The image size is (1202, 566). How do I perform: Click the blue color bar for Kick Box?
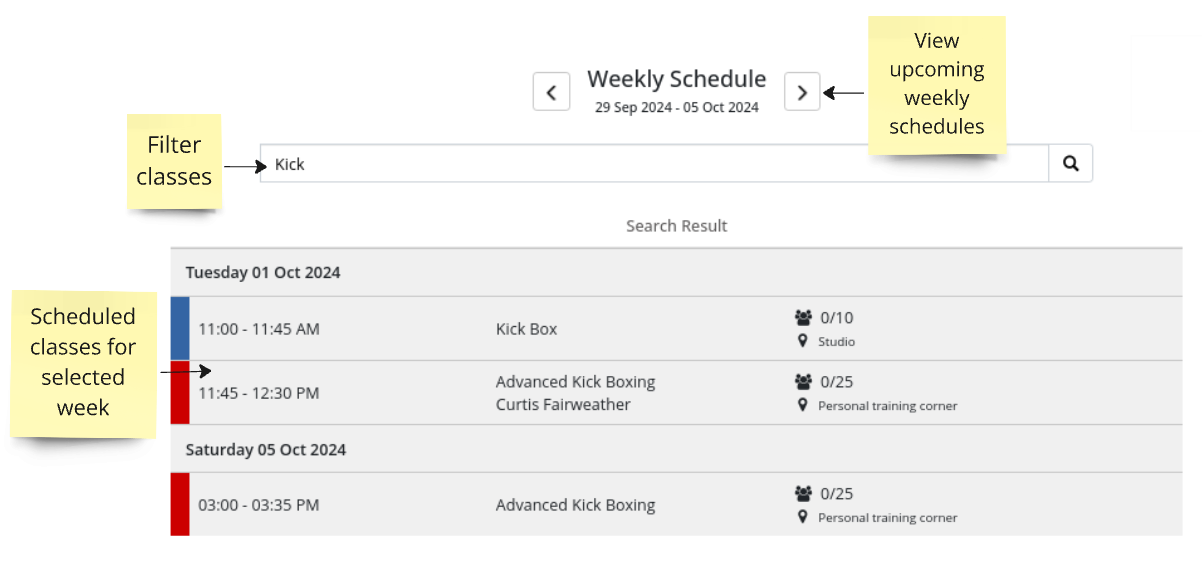tap(180, 328)
